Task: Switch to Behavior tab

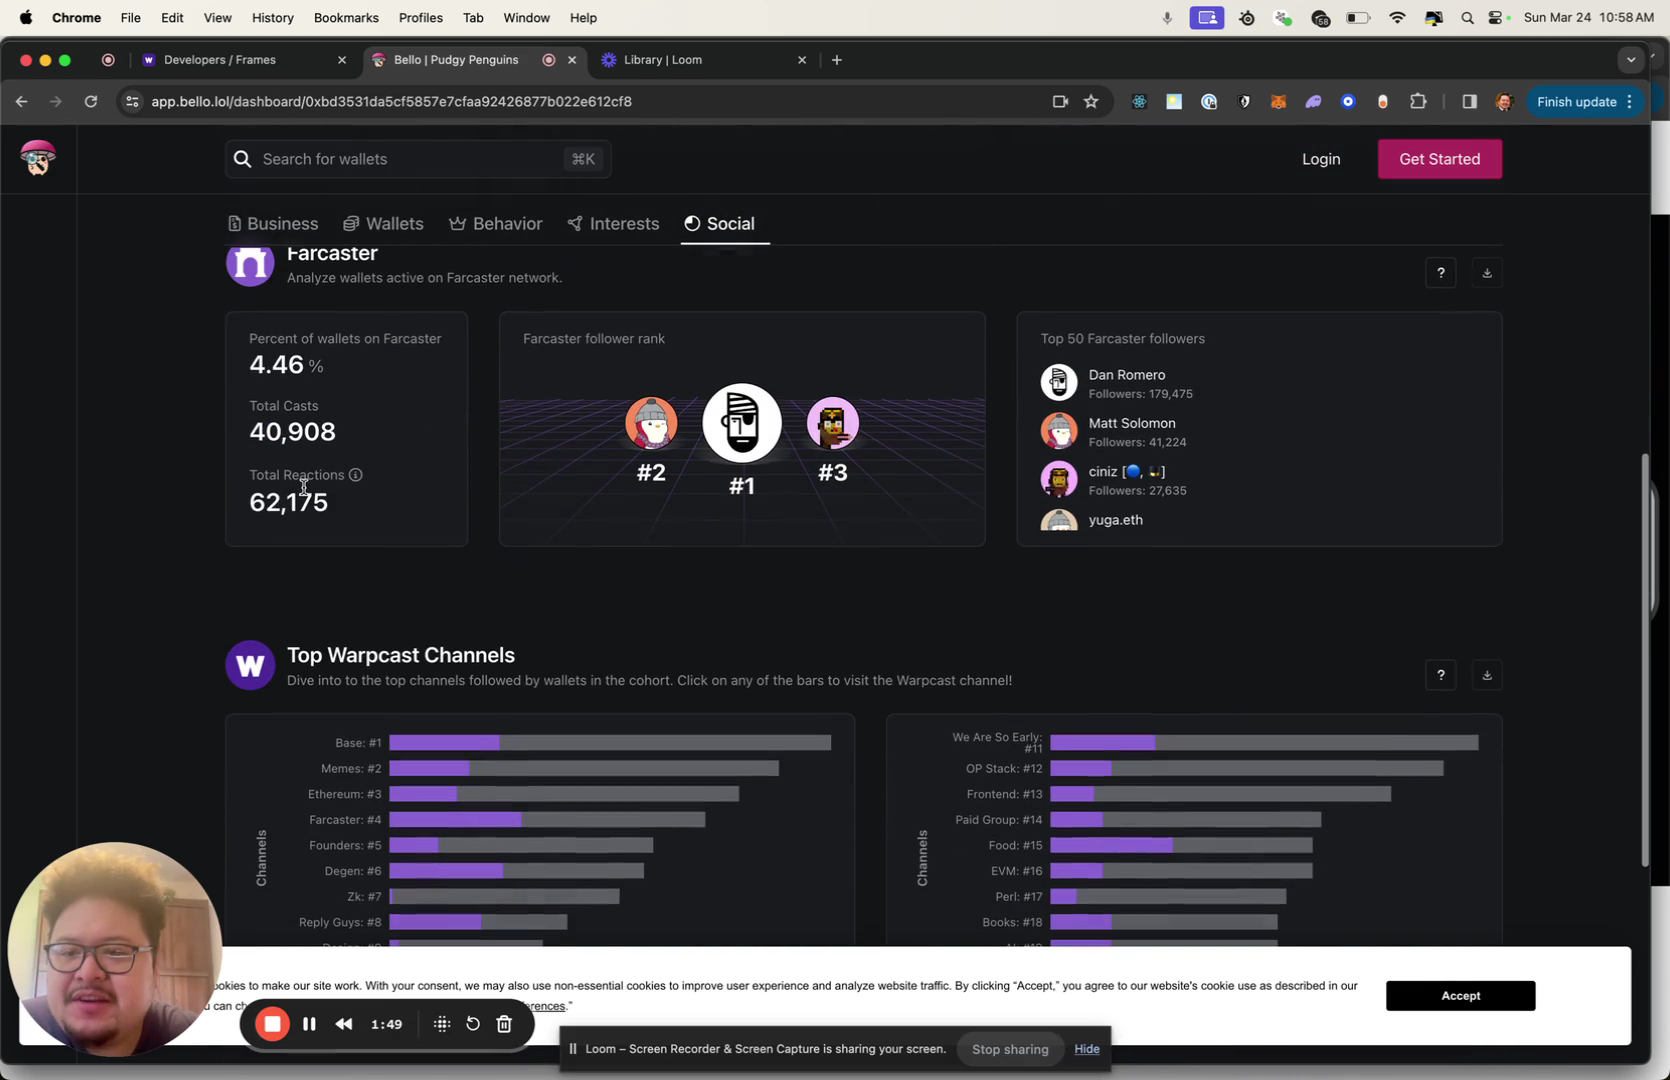Action: pos(496,224)
